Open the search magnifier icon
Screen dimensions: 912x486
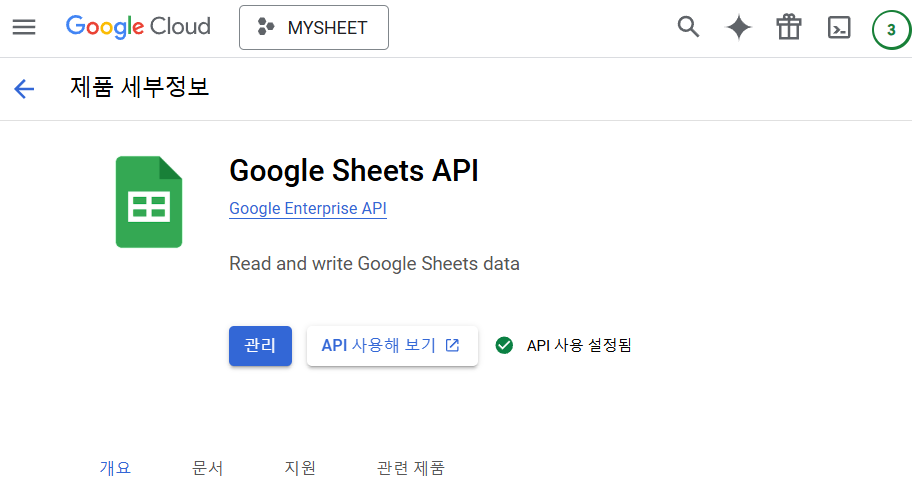point(688,27)
